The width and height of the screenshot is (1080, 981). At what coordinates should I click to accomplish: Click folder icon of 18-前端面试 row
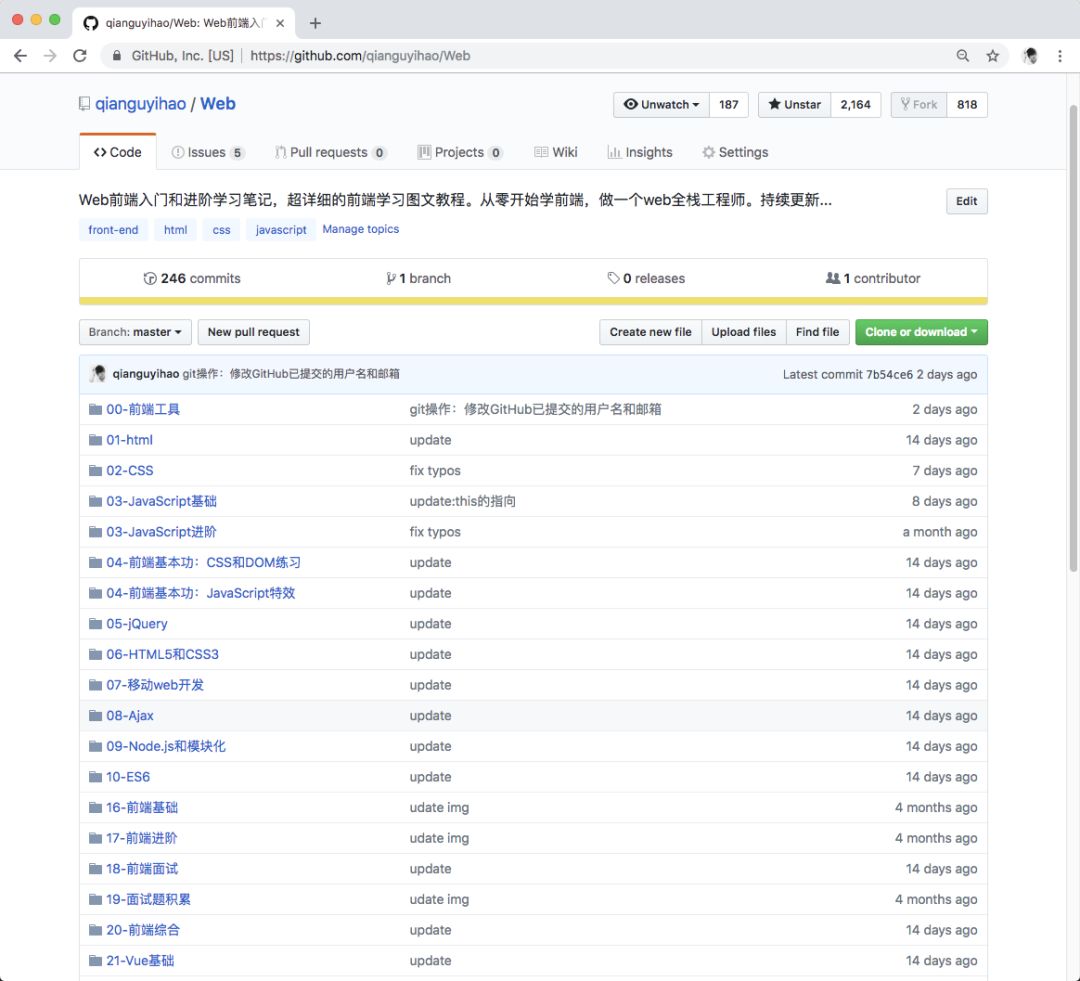pyautogui.click(x=95, y=869)
